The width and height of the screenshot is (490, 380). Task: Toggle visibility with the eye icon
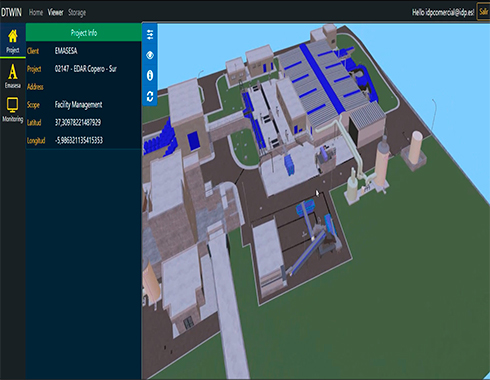150,55
